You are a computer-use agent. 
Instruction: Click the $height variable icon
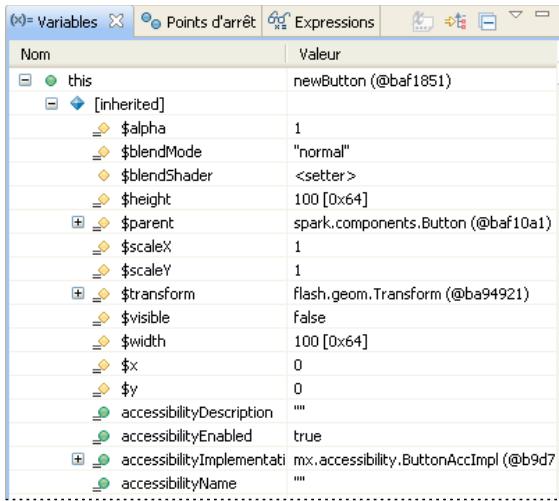coord(101,200)
